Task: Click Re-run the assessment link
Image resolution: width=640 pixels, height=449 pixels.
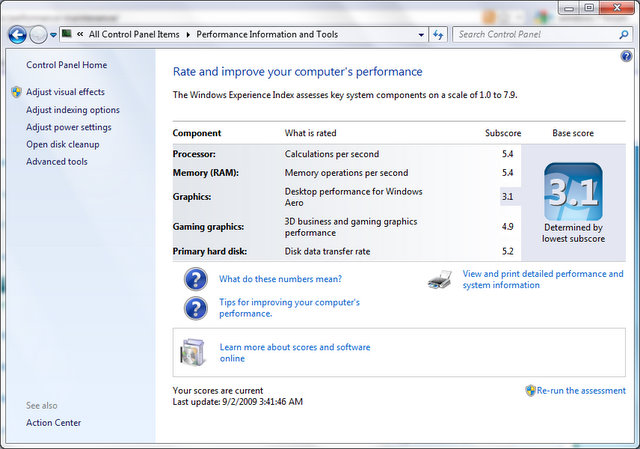Action: click(581, 391)
